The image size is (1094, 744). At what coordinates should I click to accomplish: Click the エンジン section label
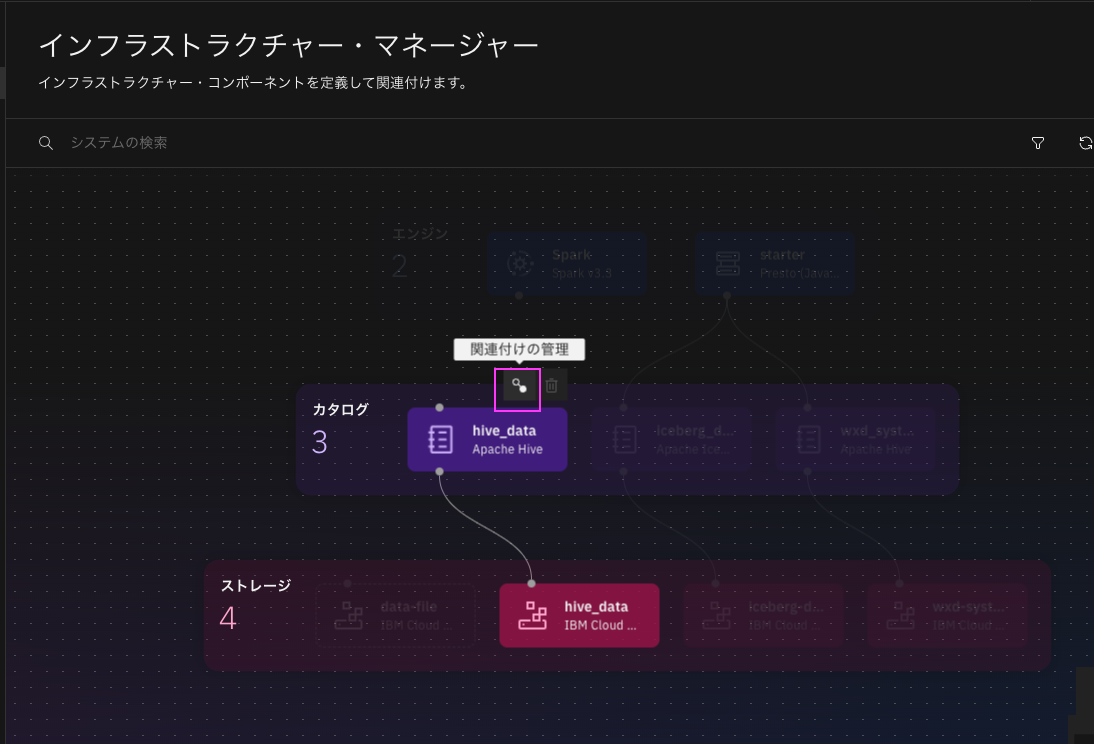pyautogui.click(x=420, y=234)
